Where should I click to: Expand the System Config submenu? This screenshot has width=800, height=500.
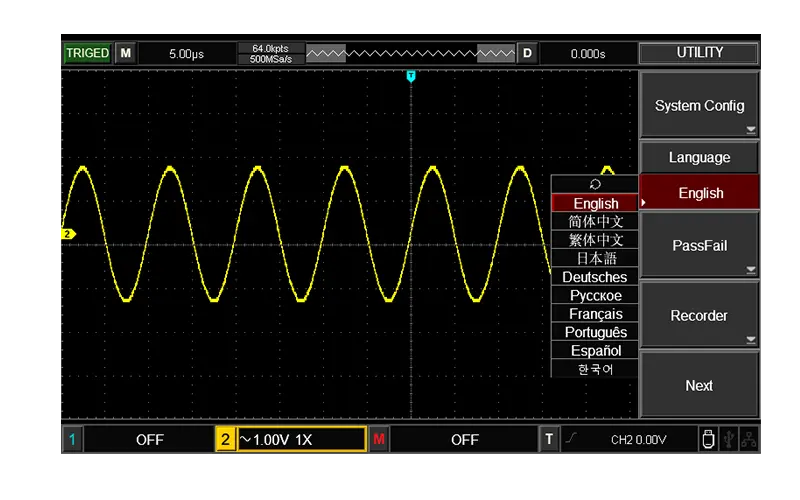pyautogui.click(x=699, y=106)
